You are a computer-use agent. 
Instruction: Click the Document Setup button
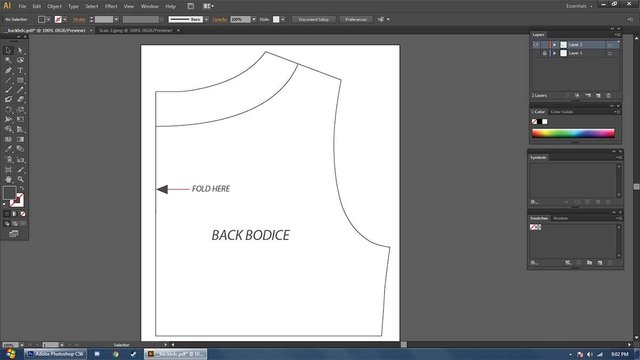coord(313,19)
